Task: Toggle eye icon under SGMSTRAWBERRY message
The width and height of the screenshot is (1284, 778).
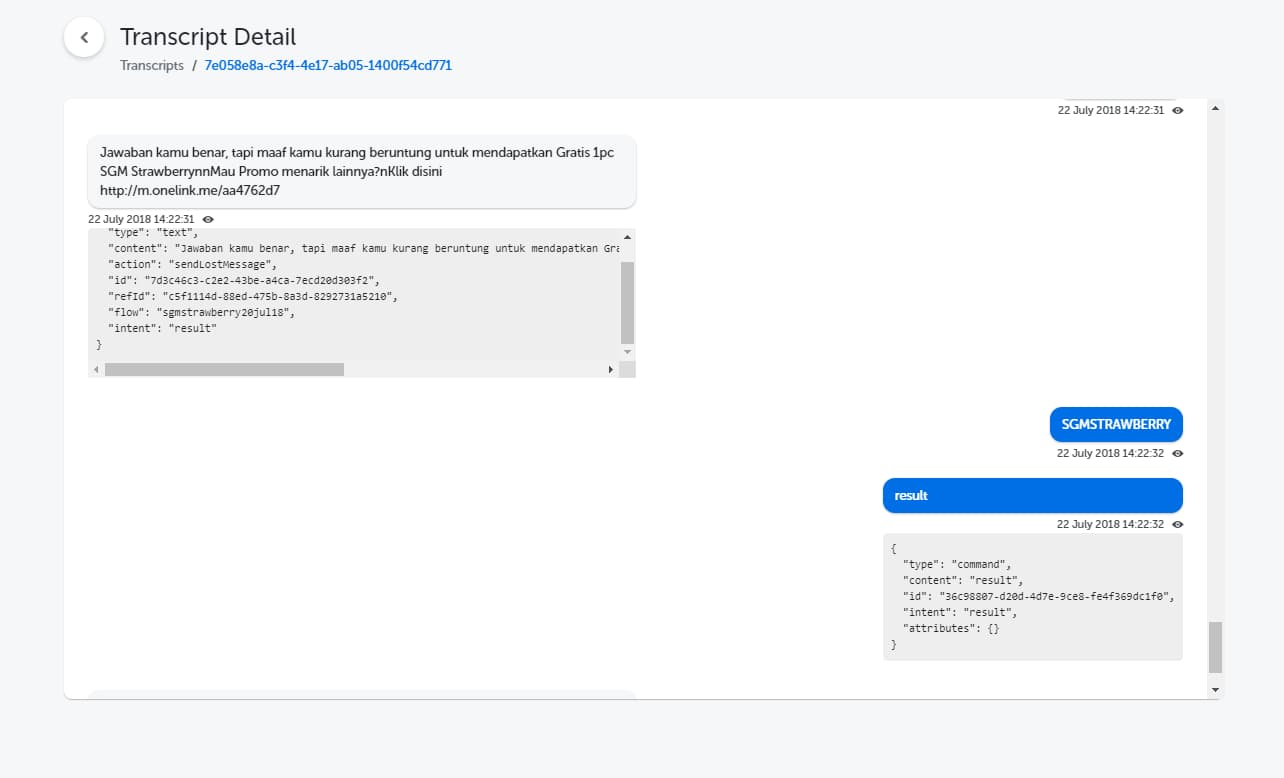Action: coord(1177,453)
